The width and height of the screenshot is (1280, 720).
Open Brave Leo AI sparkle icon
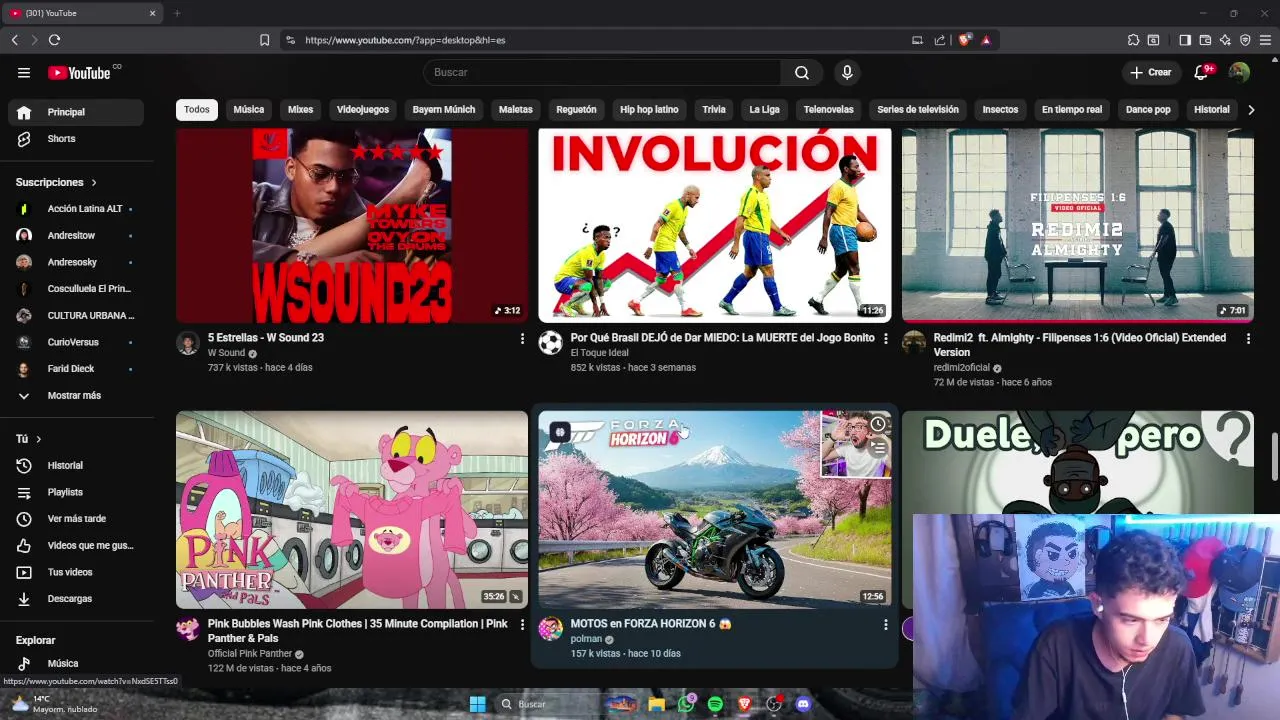click(x=1225, y=40)
